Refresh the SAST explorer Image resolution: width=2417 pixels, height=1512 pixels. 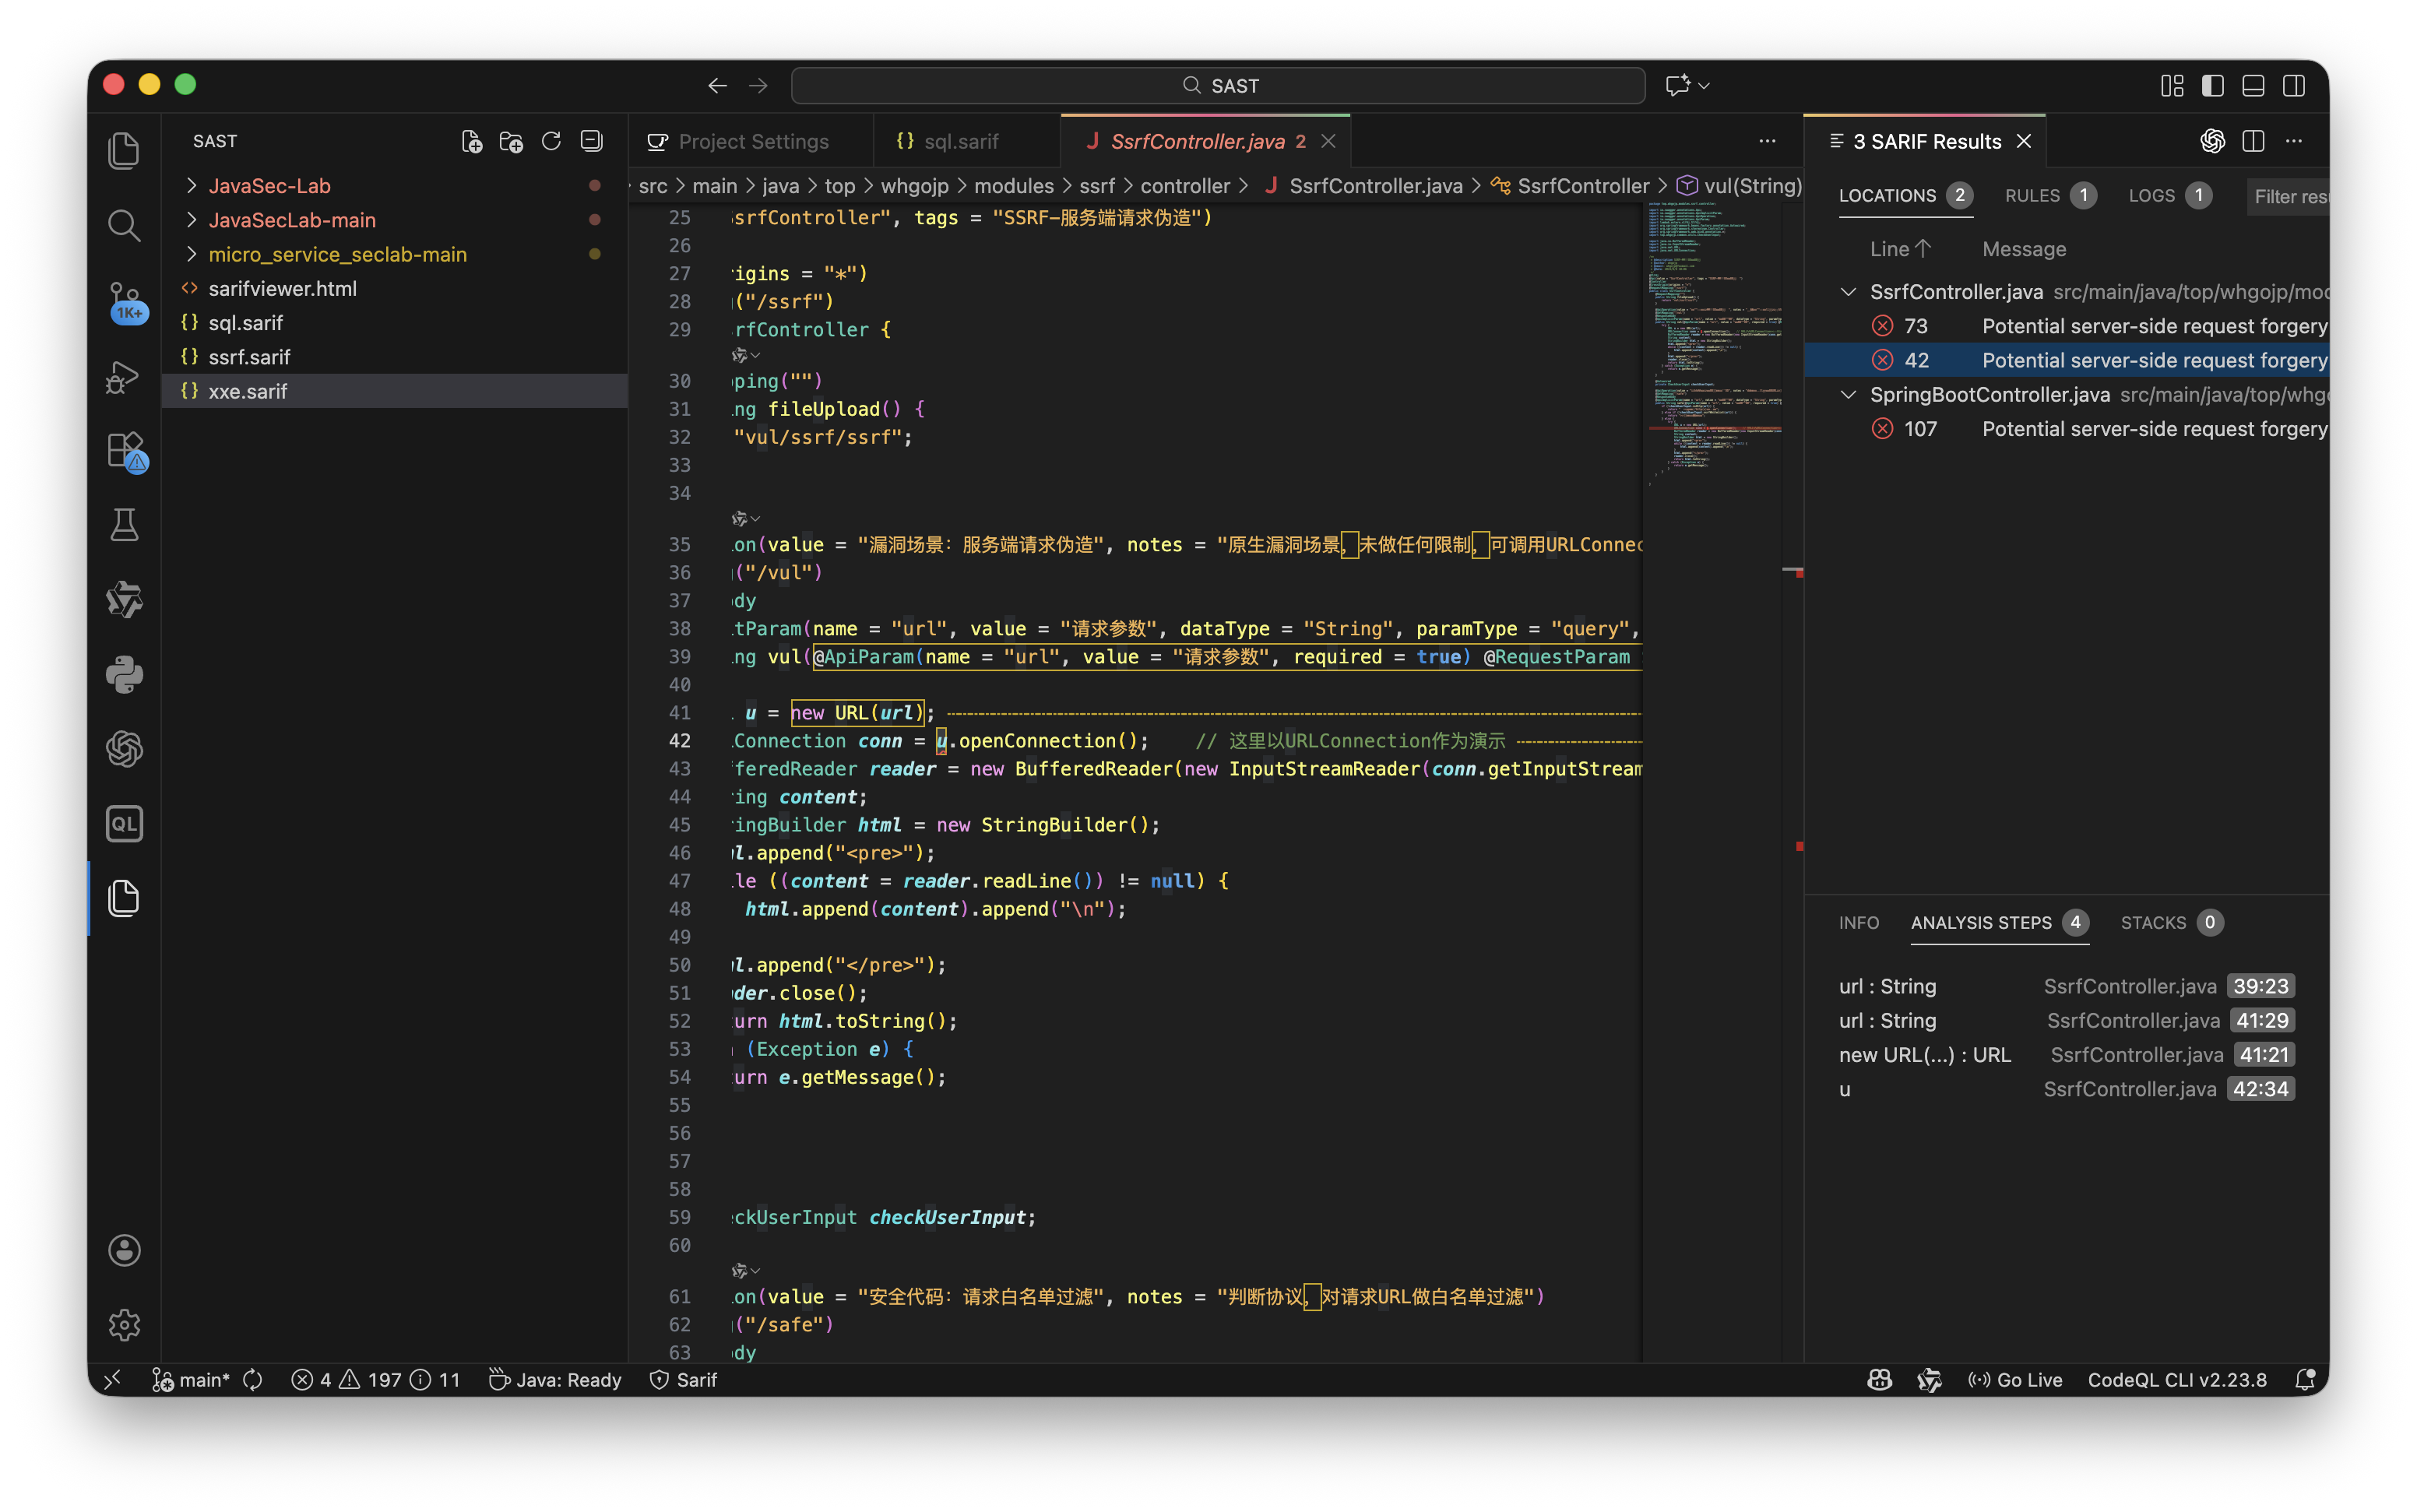tap(551, 141)
